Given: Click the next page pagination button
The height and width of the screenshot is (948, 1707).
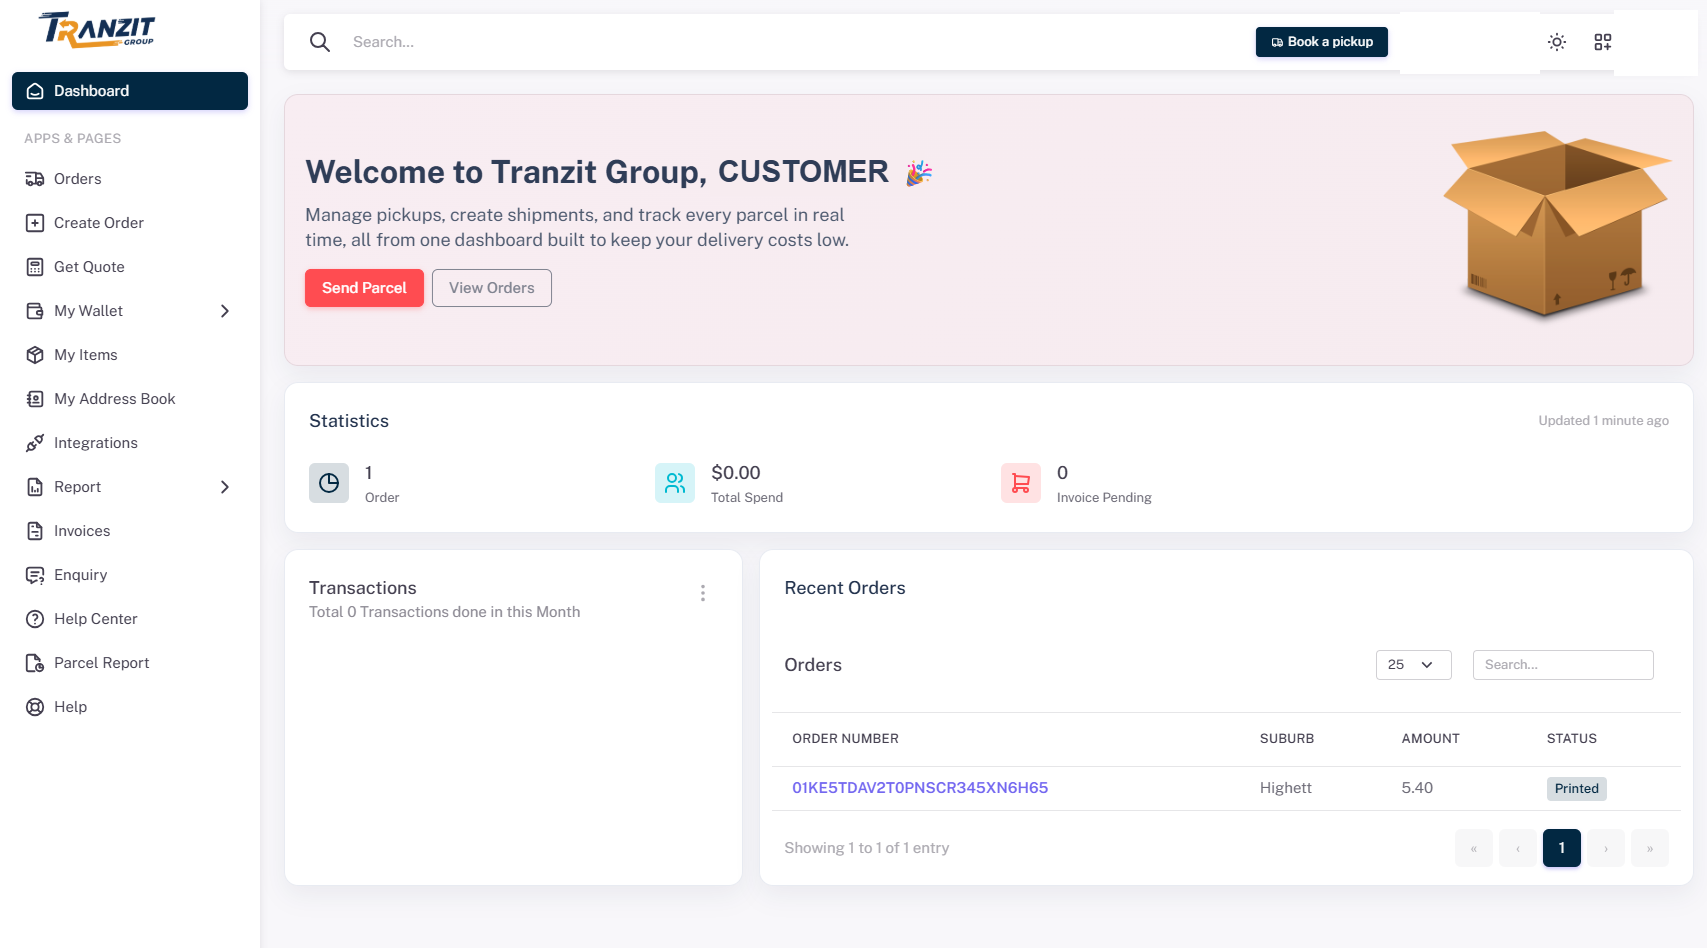Looking at the screenshot, I should tap(1606, 848).
